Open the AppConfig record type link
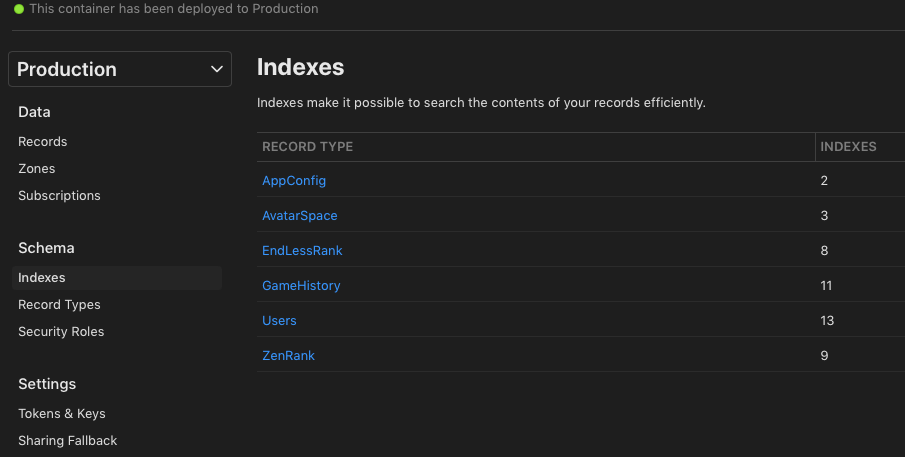 tap(294, 181)
